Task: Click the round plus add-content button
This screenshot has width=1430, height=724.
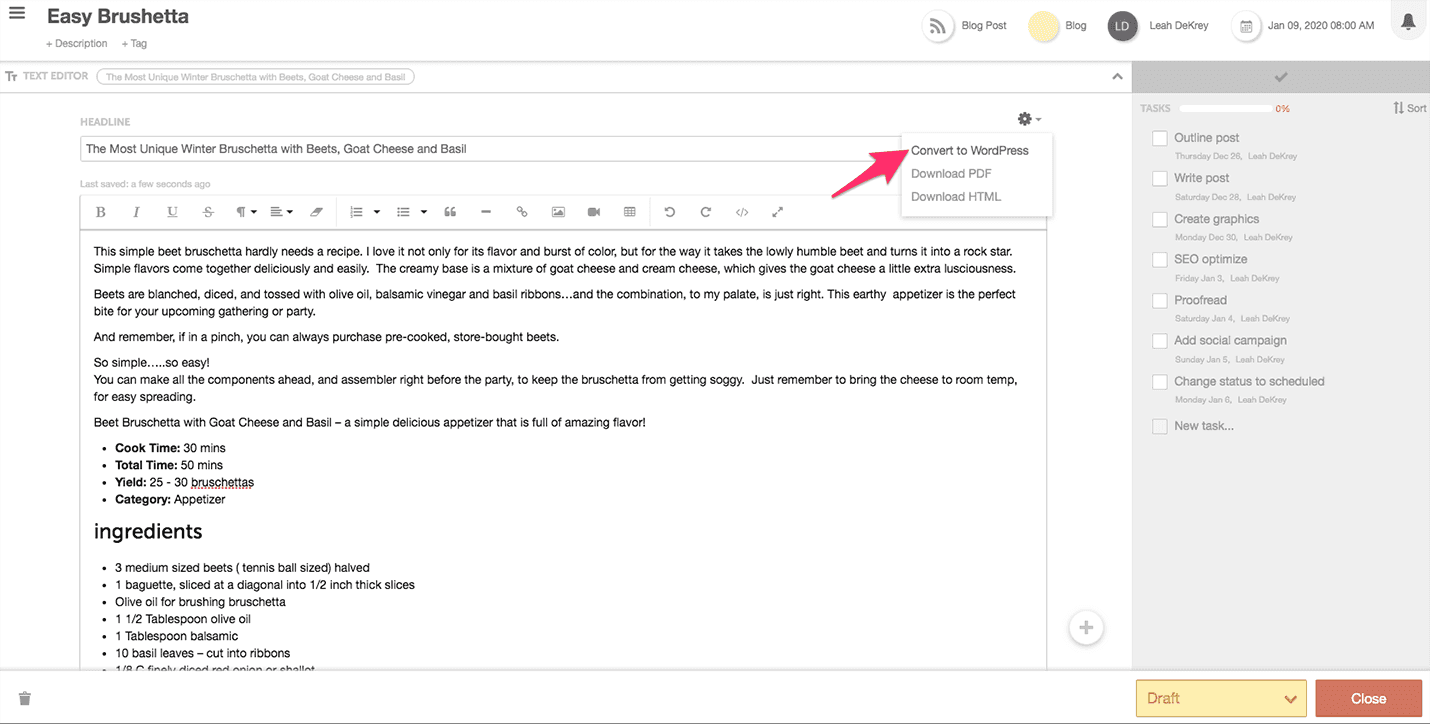Action: coord(1086,628)
